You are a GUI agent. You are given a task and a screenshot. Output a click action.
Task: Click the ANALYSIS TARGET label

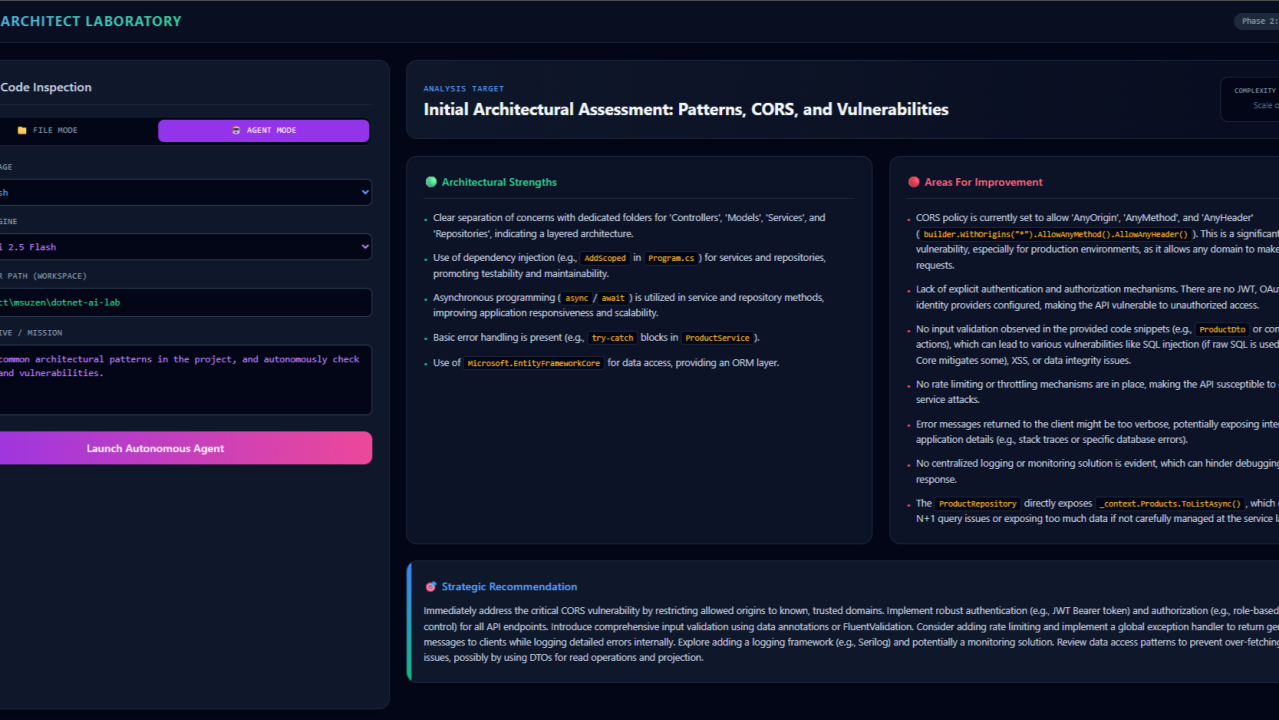[464, 89]
